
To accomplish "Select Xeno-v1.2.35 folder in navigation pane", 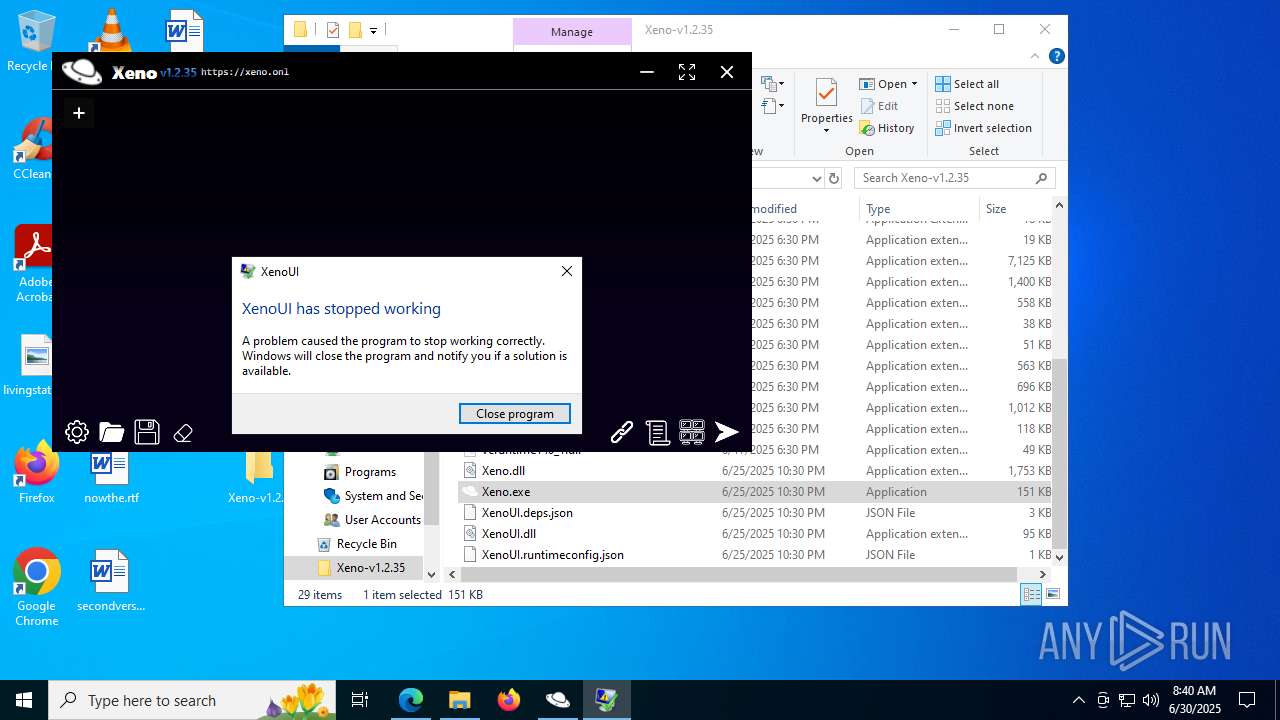I will 360,568.
